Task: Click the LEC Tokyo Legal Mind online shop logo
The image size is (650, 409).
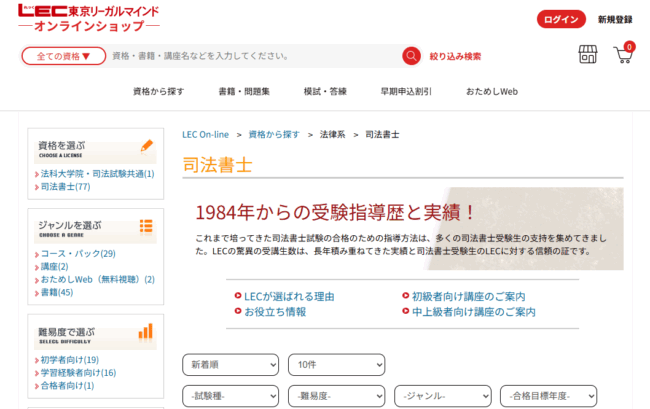Action: [89, 18]
